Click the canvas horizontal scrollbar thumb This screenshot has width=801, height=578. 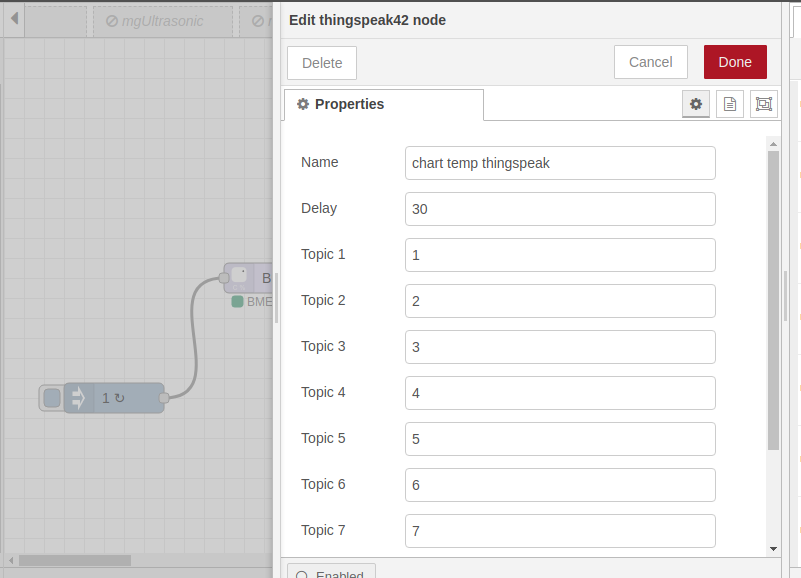coord(75,560)
